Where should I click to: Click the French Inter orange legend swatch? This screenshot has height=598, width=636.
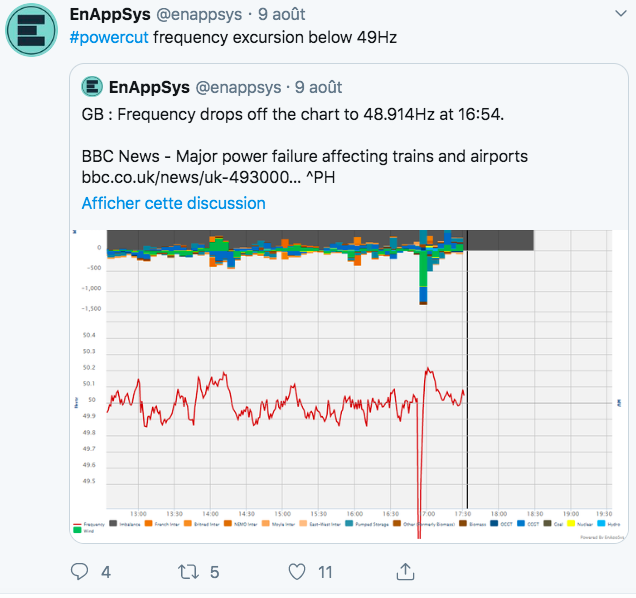click(148, 523)
